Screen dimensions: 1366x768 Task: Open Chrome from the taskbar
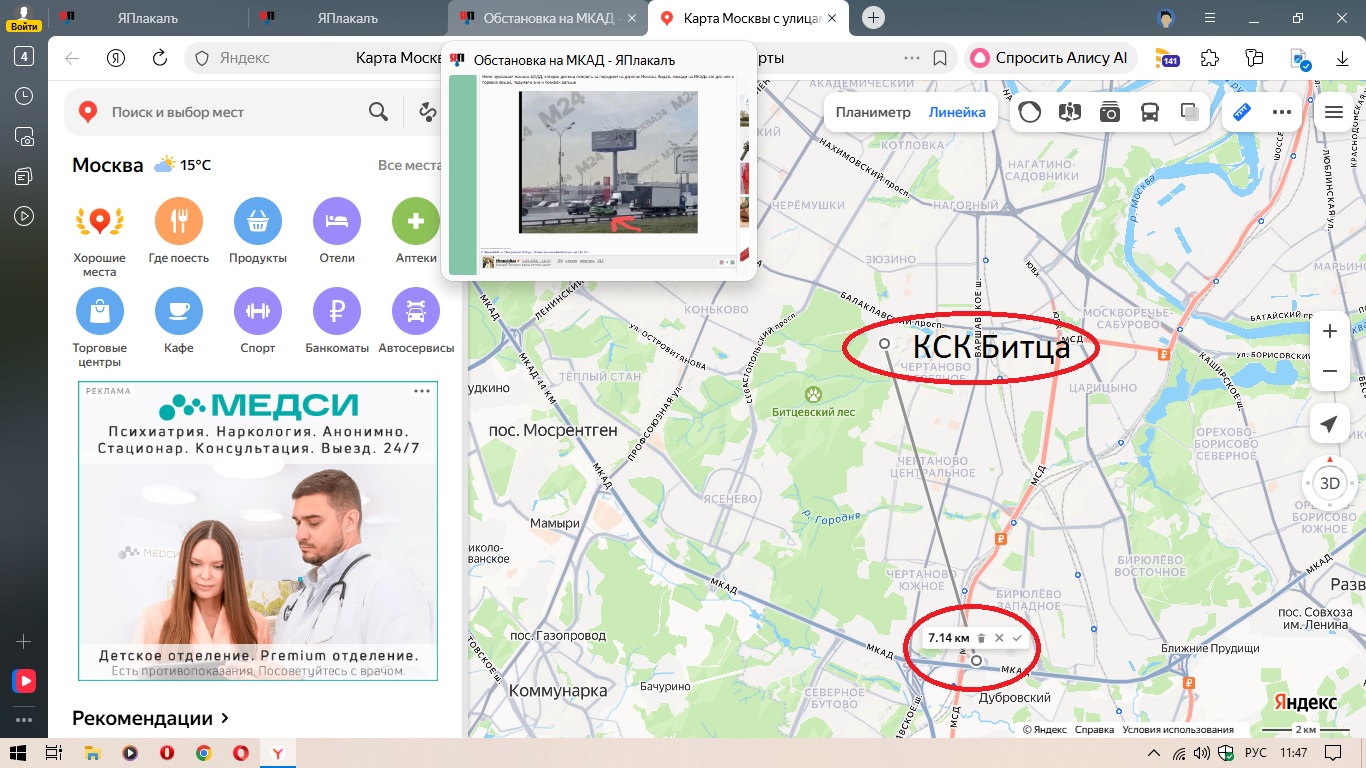coord(203,752)
